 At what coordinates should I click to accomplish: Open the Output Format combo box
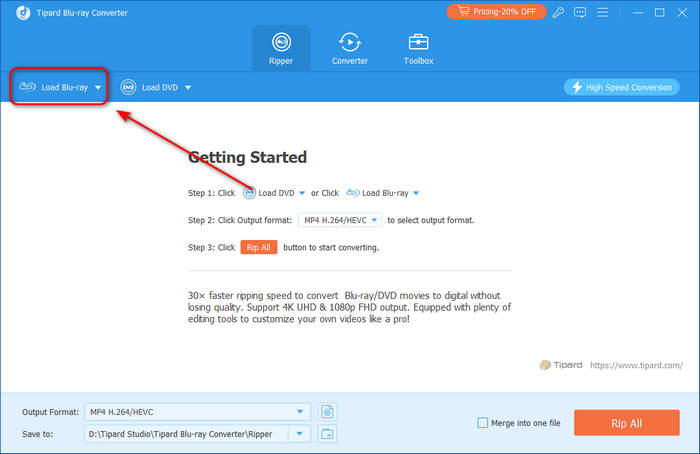click(x=197, y=412)
